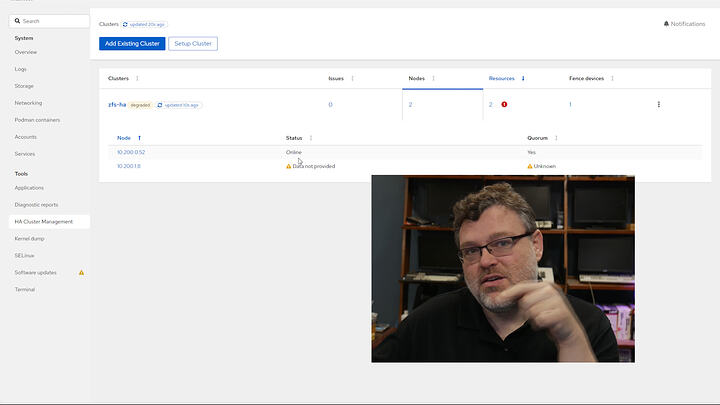Viewport: 720px width, 405px height.
Task: Click the degraded status badge
Action: click(x=140, y=105)
